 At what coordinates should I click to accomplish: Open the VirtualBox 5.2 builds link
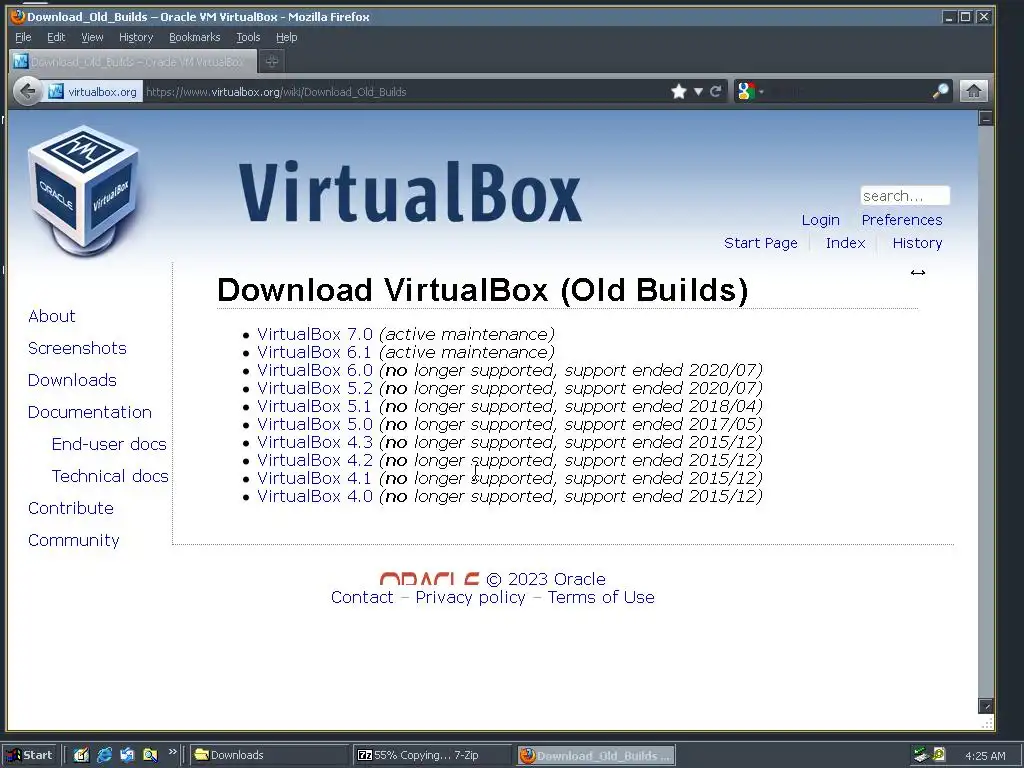(315, 389)
